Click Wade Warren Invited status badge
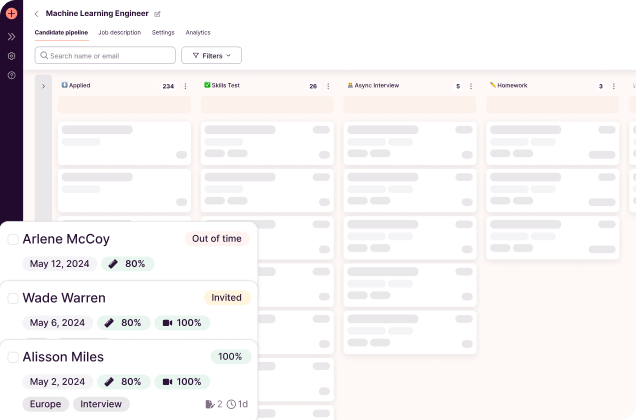The height and width of the screenshot is (420, 636). coord(227,297)
